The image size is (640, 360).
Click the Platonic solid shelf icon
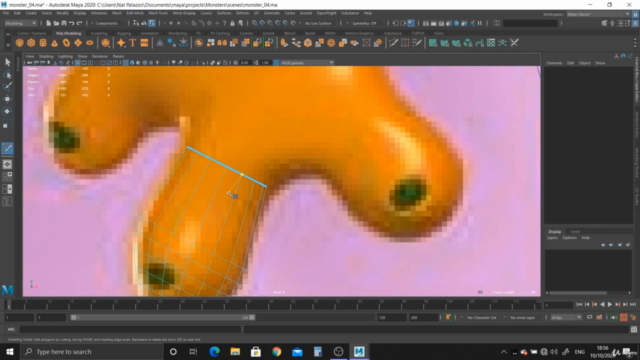coord(105,43)
